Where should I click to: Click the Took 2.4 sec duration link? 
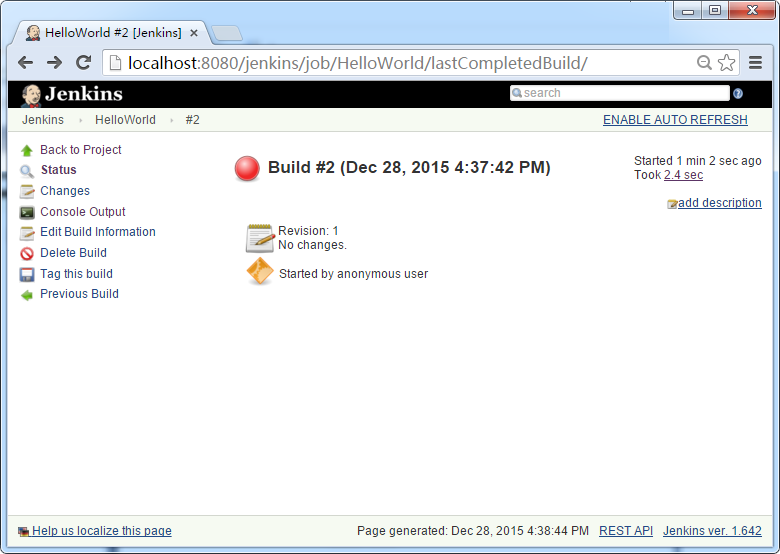(x=683, y=175)
